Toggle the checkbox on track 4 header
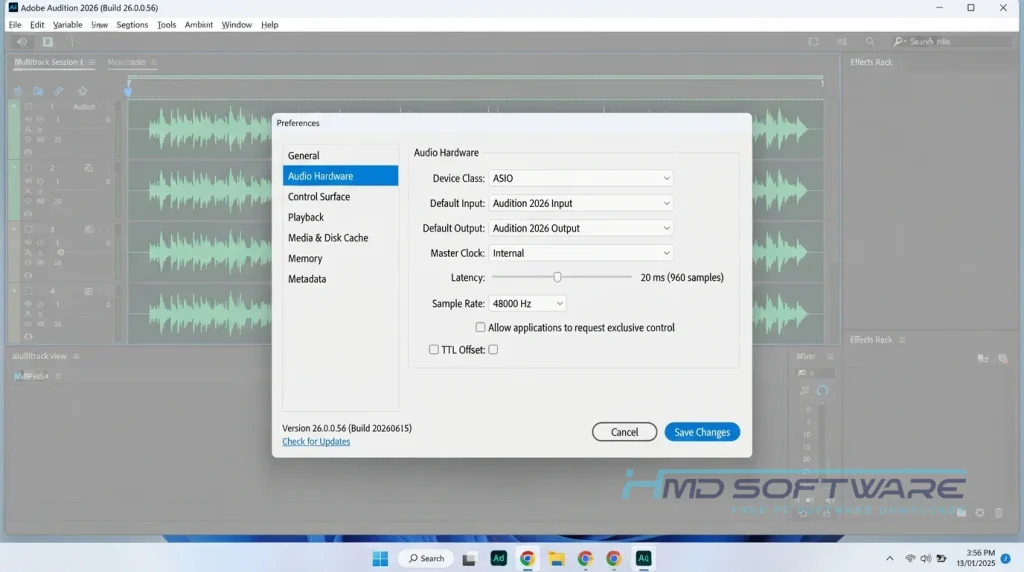The height and width of the screenshot is (572, 1024). 28,291
